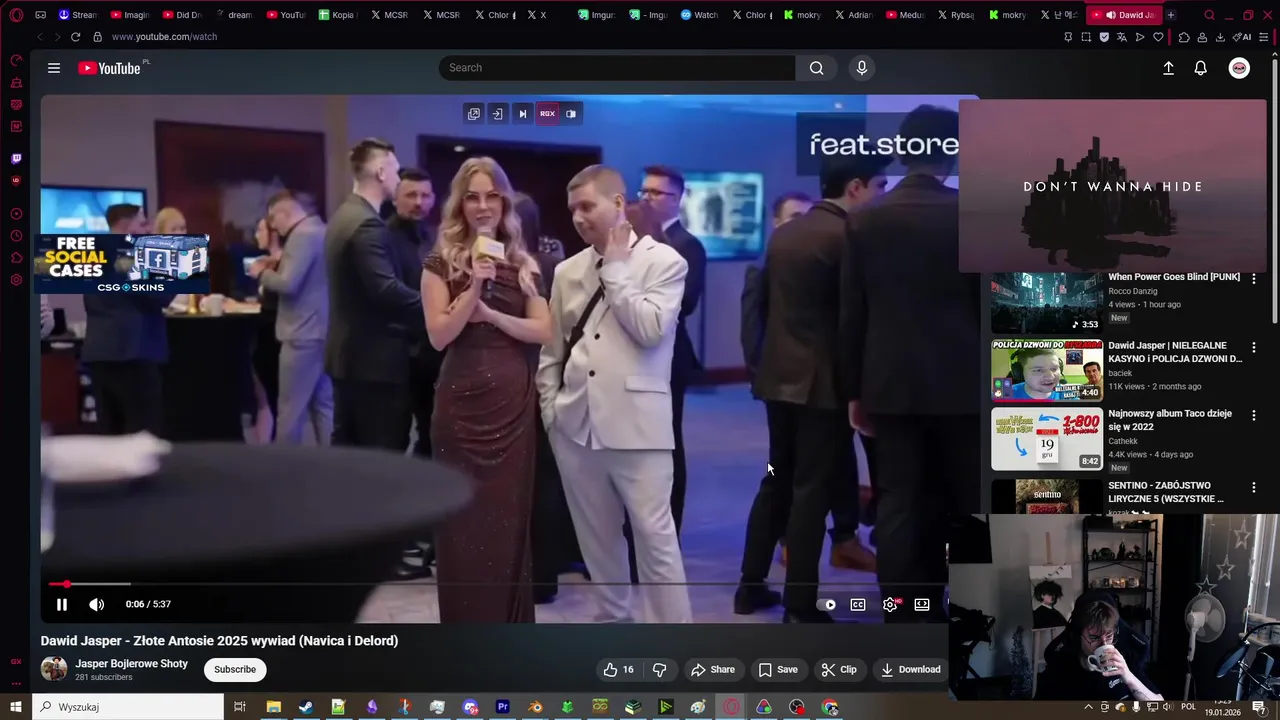The width and height of the screenshot is (1280, 720).
Task: Download the video
Action: (911, 670)
